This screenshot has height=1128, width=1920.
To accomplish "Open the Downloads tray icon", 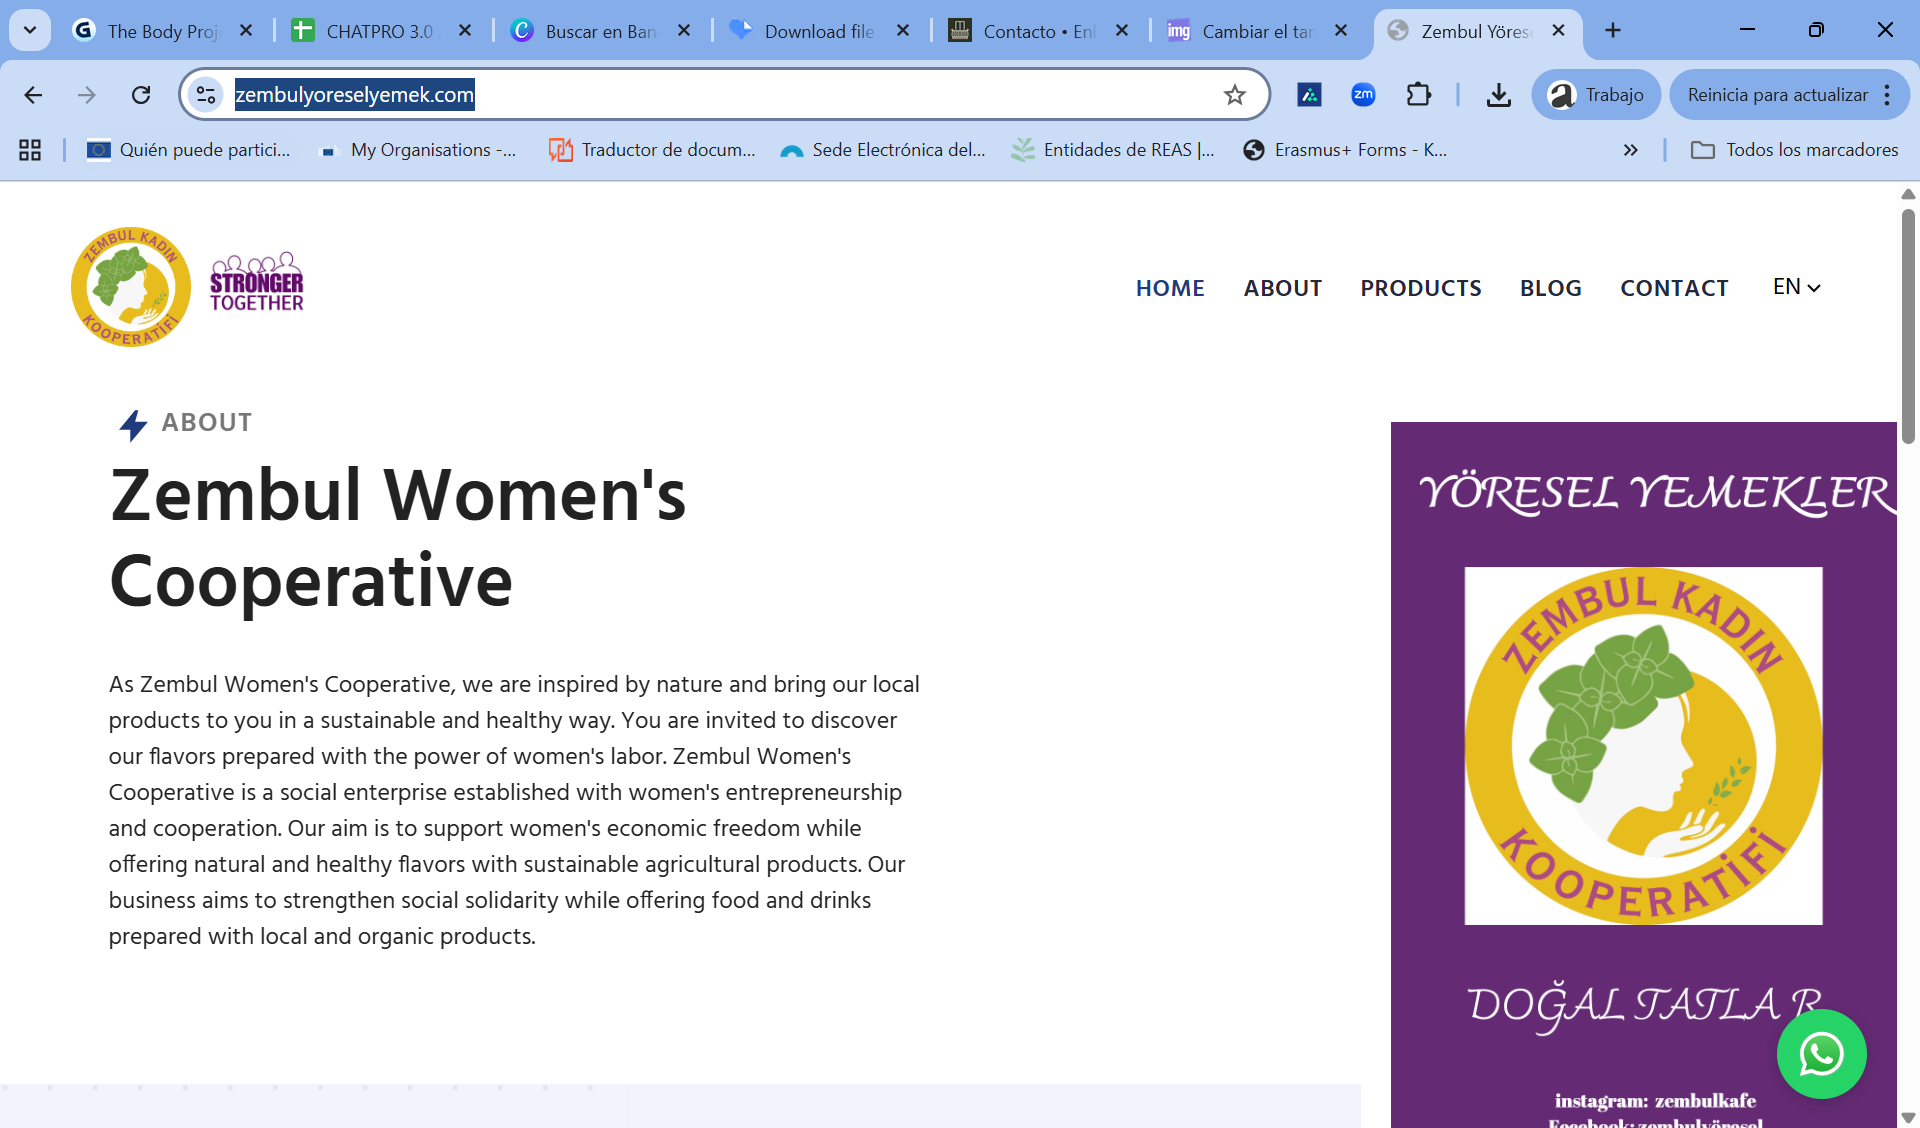I will click(1498, 95).
